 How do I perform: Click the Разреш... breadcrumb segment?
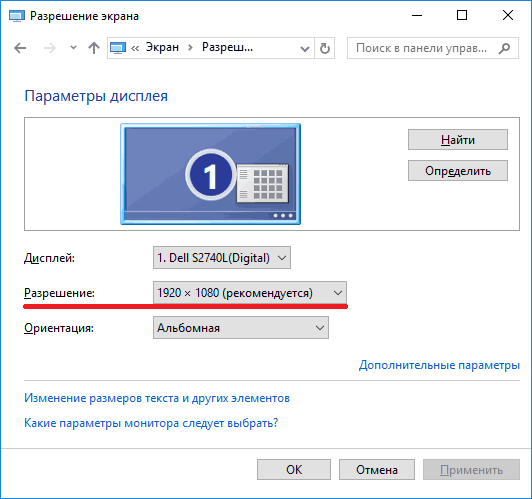pyautogui.click(x=227, y=47)
